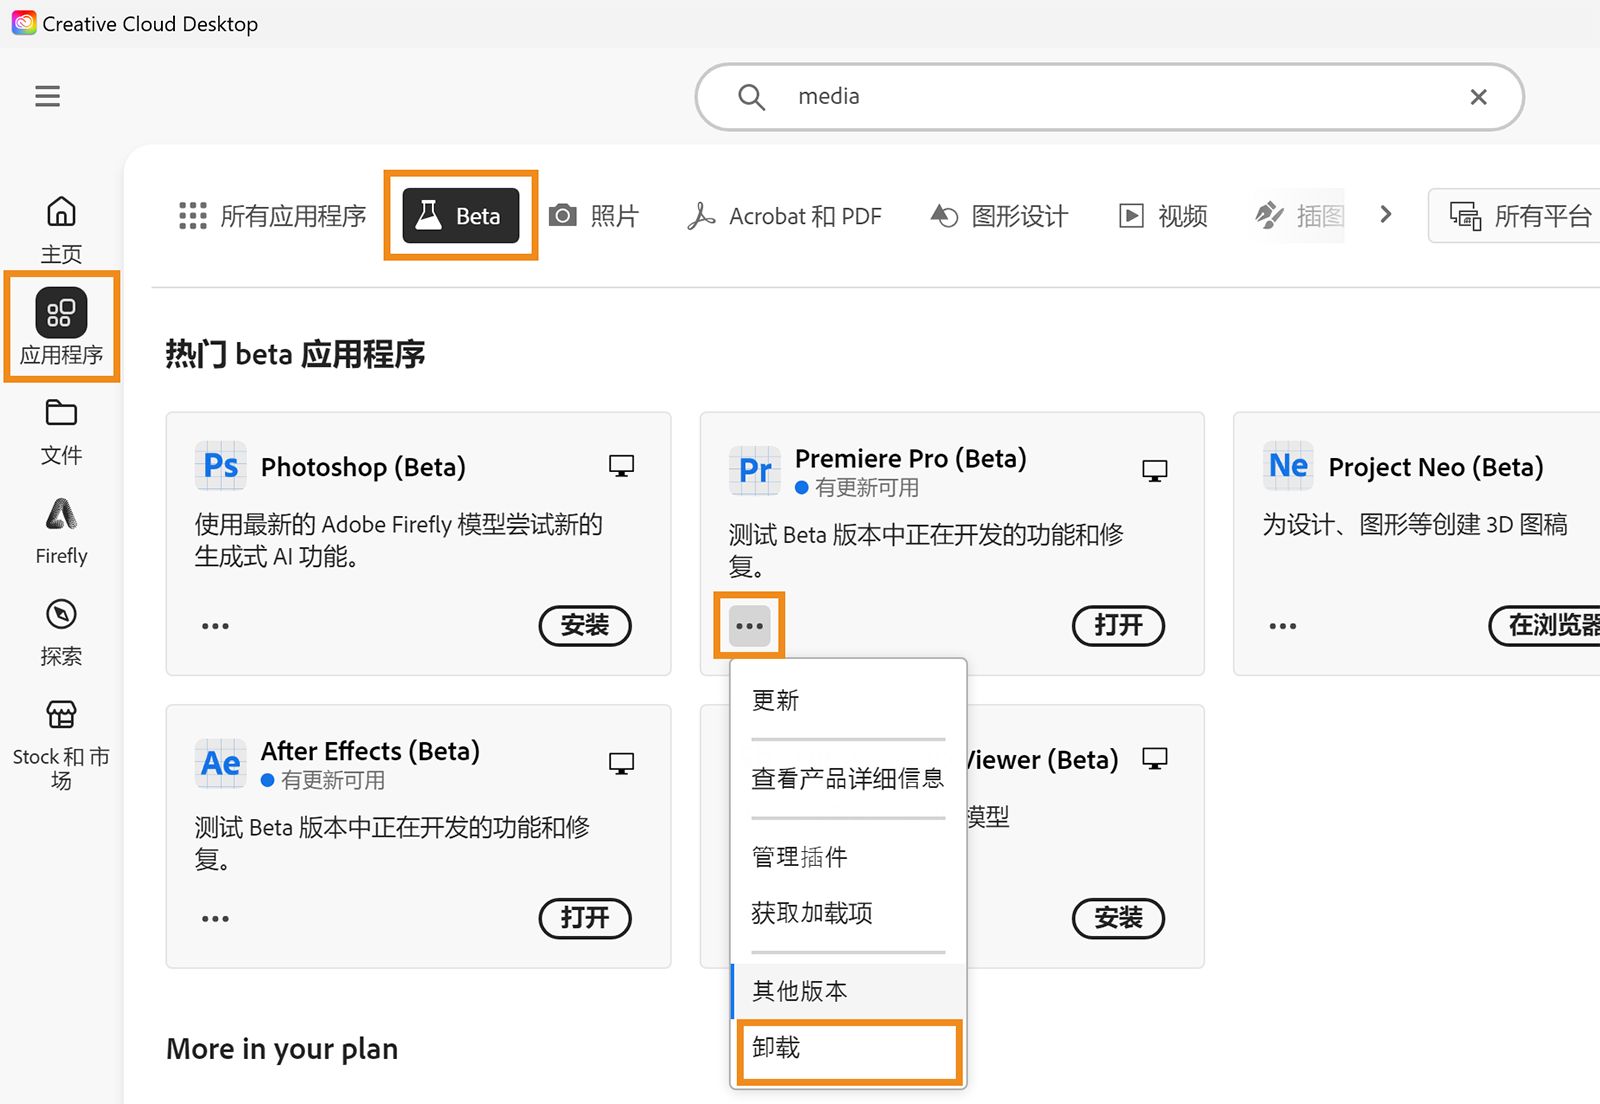This screenshot has width=1600, height=1104.
Task: Click 在浏览器 button for Project Neo
Action: 1545,626
